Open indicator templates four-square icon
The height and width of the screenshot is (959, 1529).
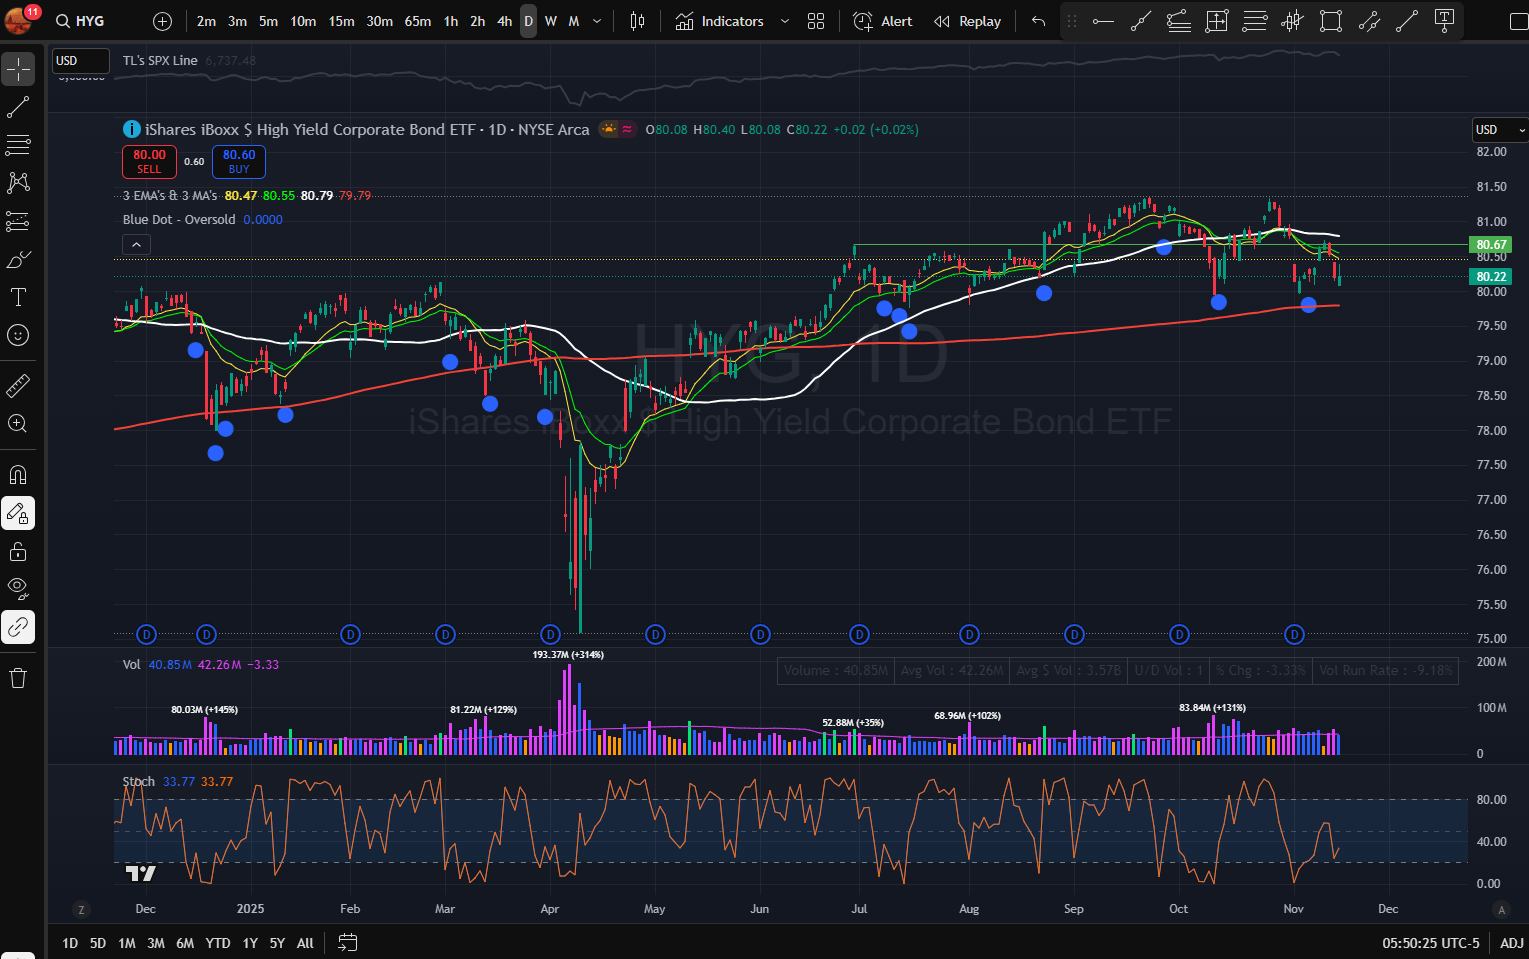pyautogui.click(x=816, y=21)
